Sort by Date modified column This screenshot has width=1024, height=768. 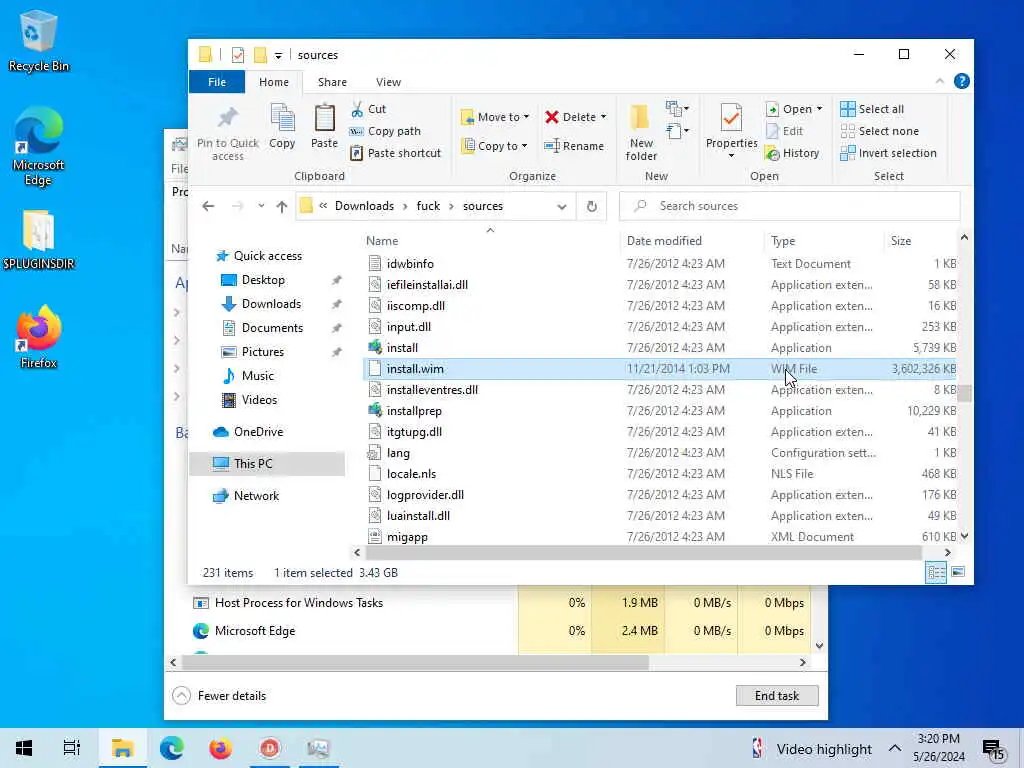664,241
